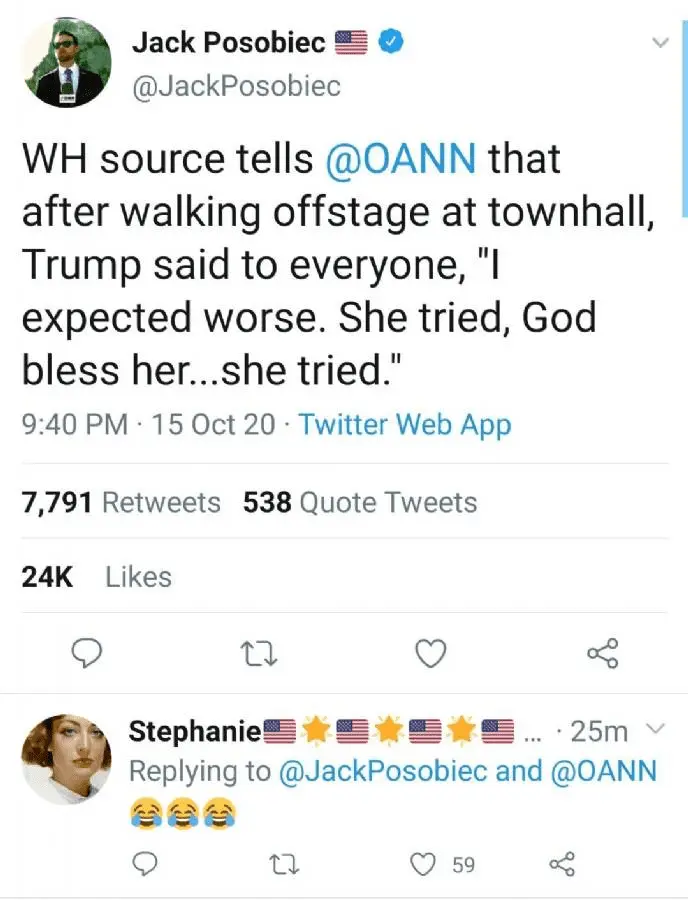Click the @JackPosobiec handle under the name
The height and width of the screenshot is (900, 688).
pos(236,86)
